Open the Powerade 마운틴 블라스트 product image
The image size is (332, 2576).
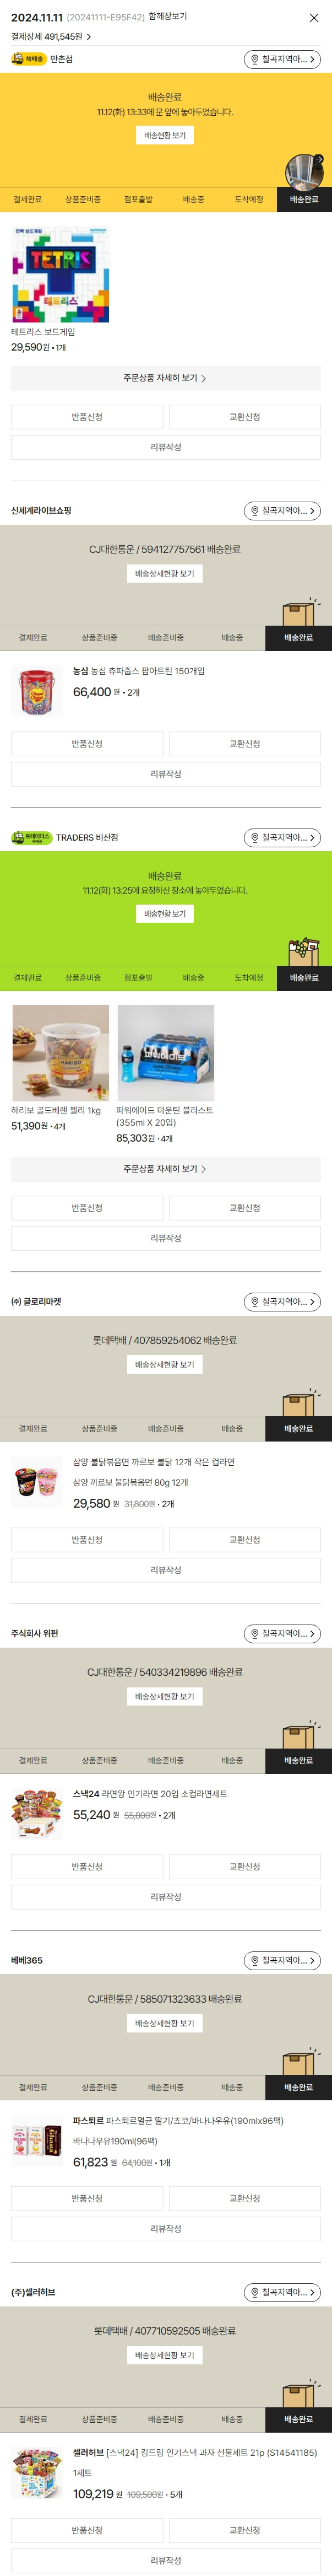(165, 1052)
